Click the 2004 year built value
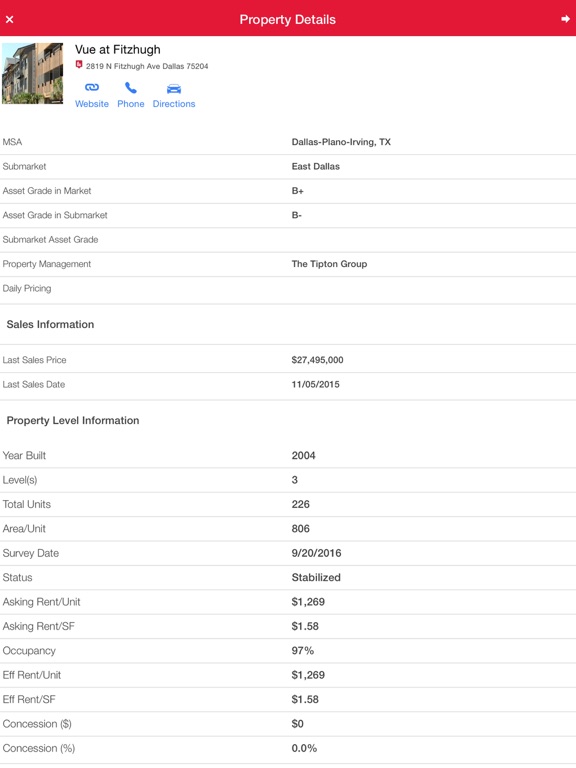 (304, 456)
